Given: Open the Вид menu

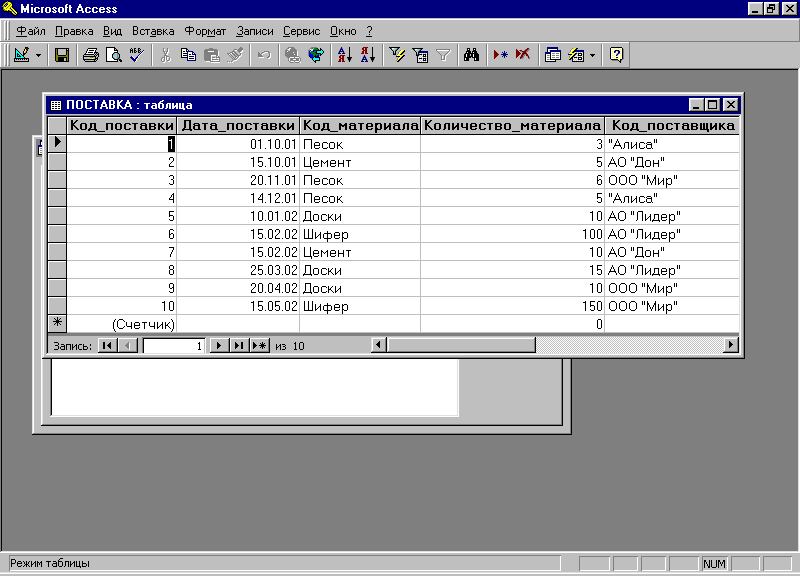Looking at the screenshot, I should [112, 31].
